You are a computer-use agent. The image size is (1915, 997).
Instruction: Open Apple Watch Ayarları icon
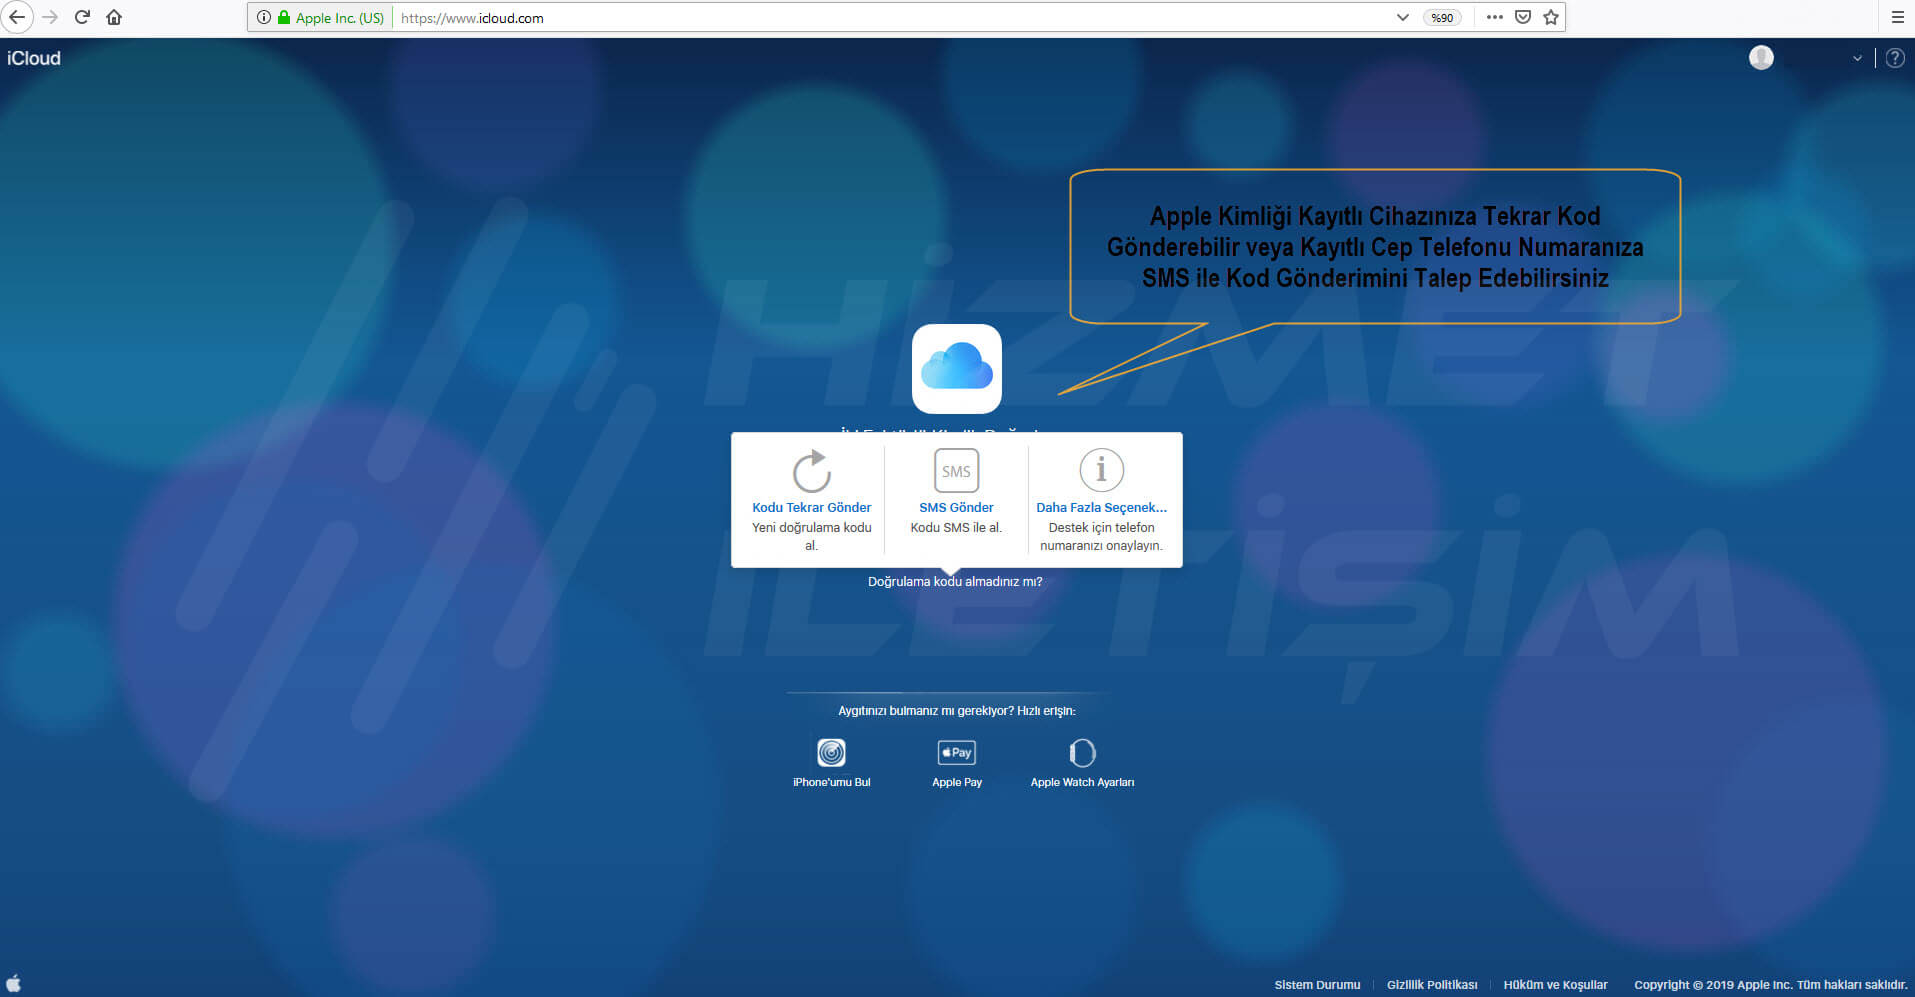(1082, 752)
